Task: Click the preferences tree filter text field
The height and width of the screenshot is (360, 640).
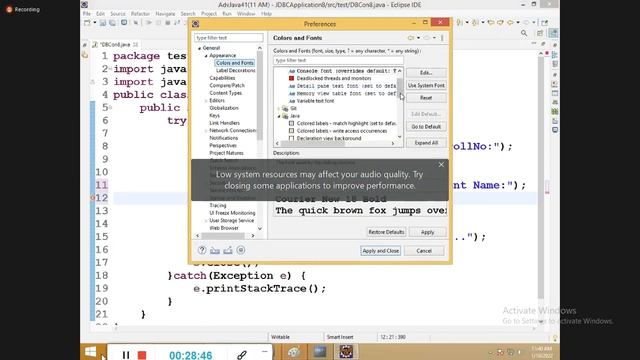Action: coord(229,38)
